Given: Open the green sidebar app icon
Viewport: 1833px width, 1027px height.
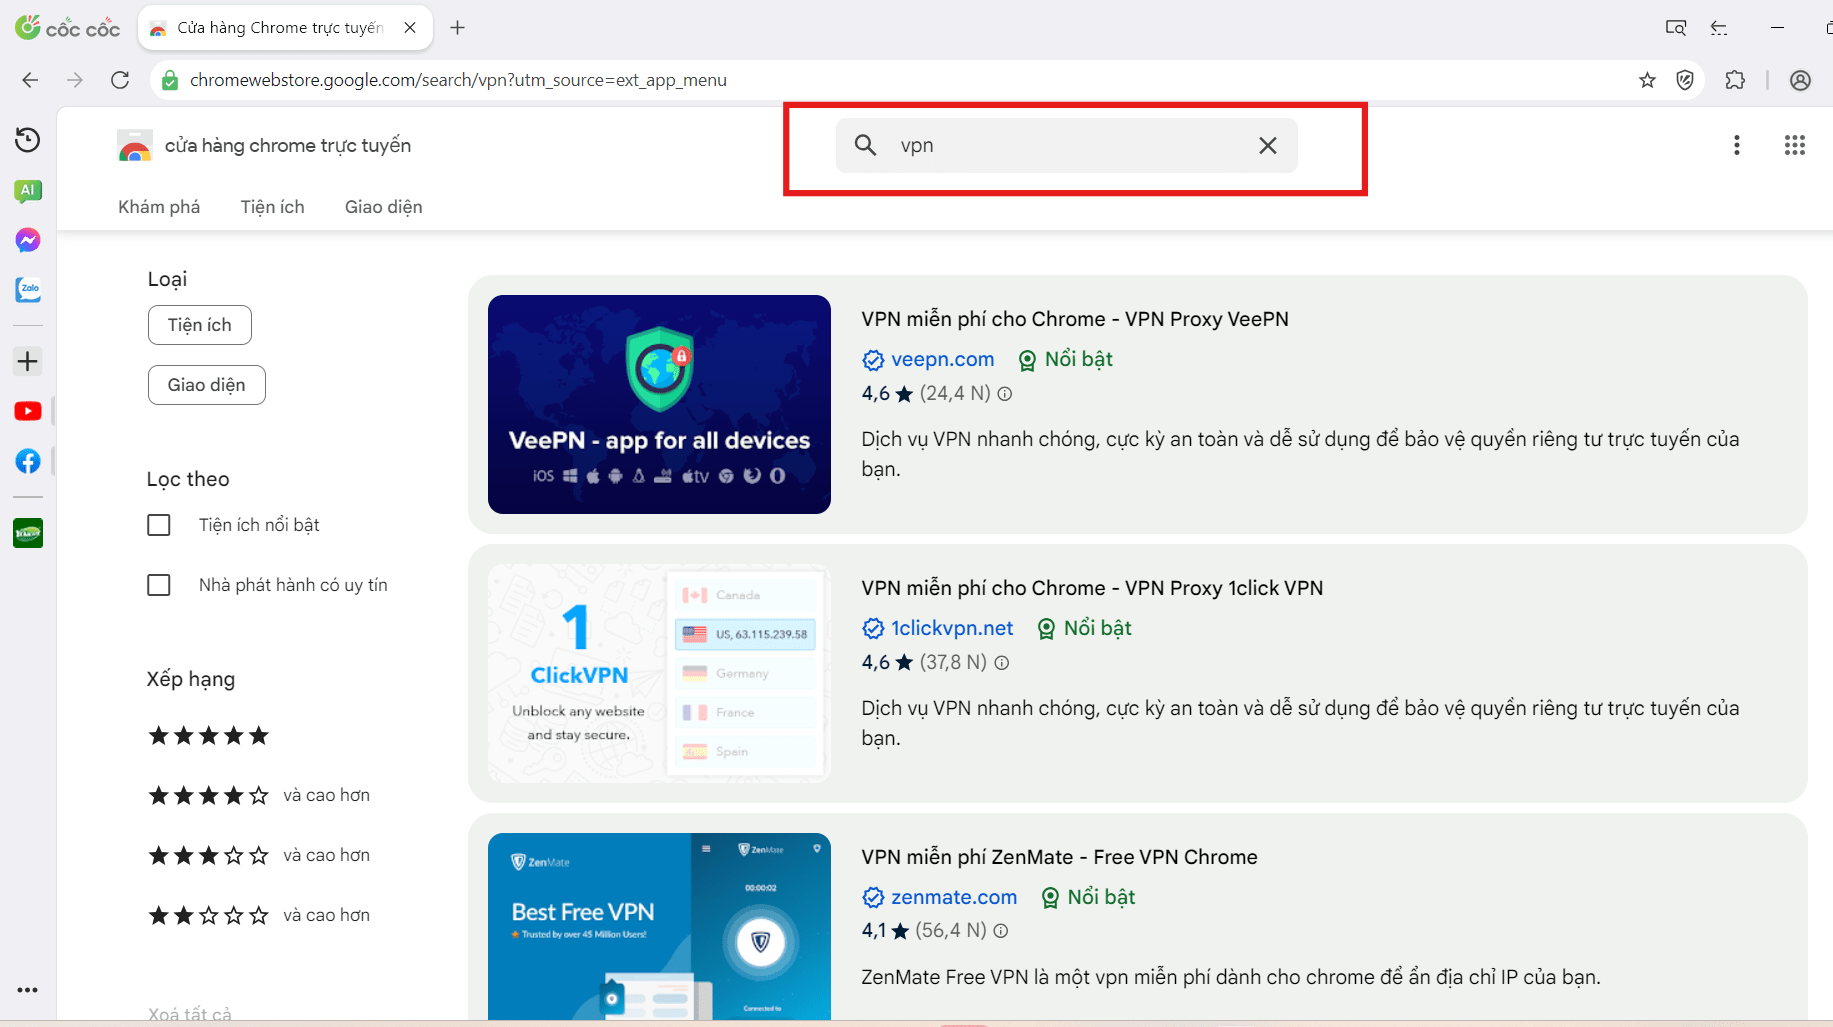Looking at the screenshot, I should 28,533.
